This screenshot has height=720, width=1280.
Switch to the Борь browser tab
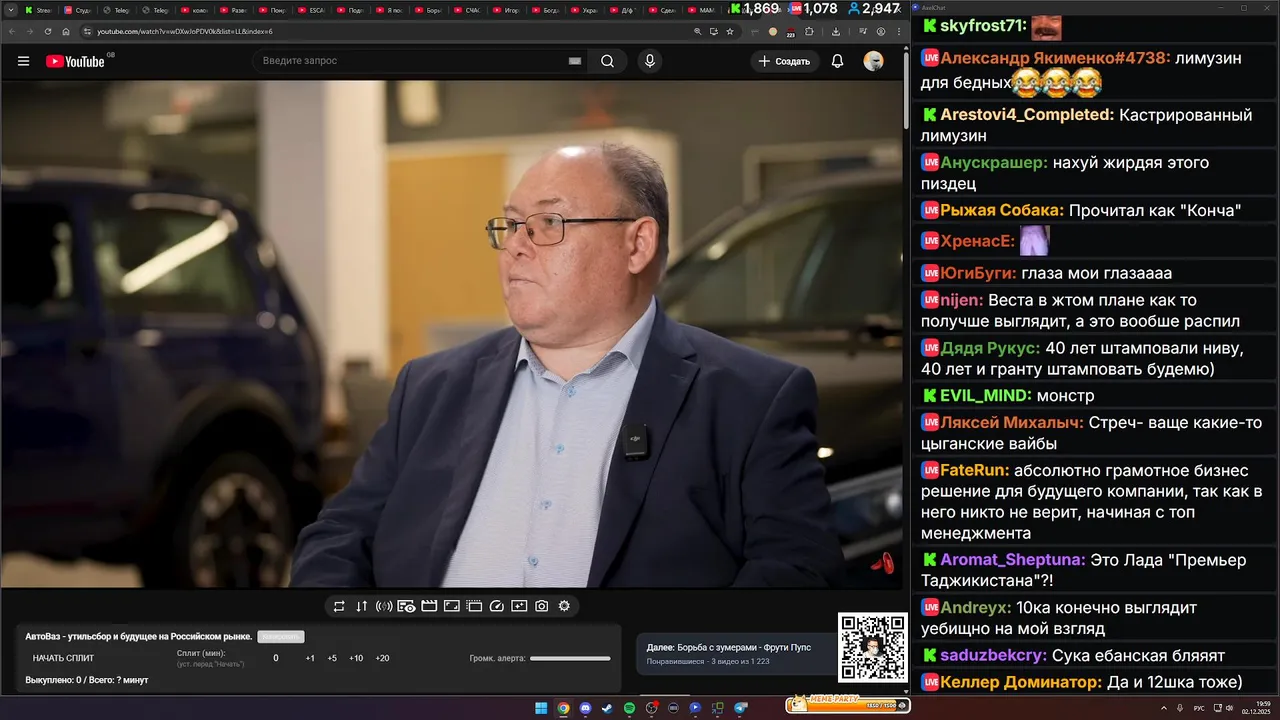[x=429, y=11]
